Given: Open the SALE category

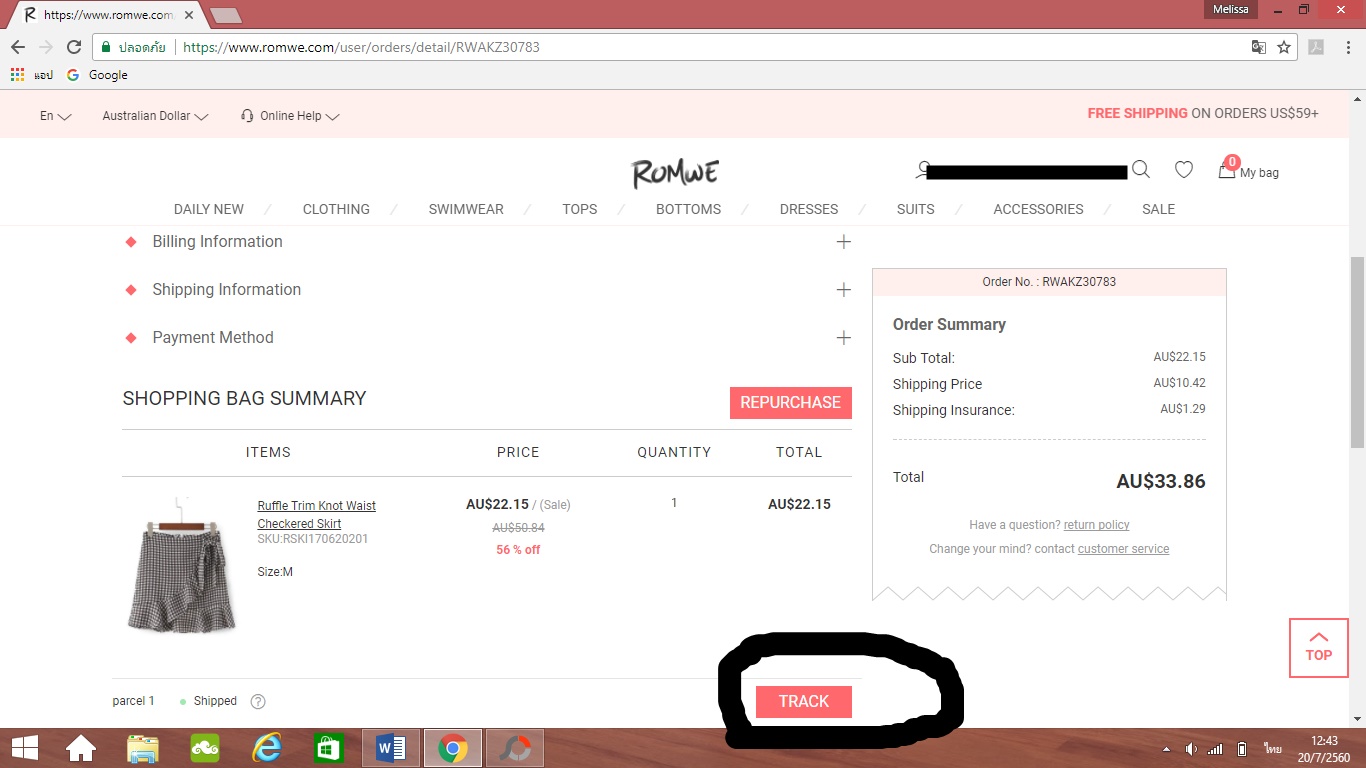Looking at the screenshot, I should pyautogui.click(x=1159, y=209).
